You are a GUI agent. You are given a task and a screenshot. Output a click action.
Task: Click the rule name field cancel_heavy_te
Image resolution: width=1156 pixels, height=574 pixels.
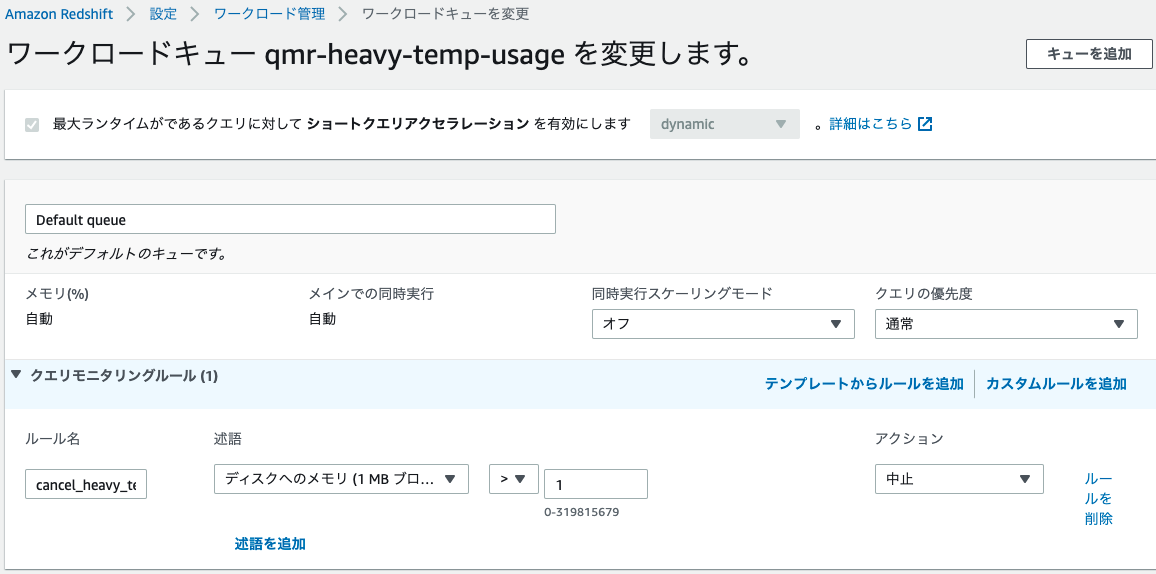86,485
